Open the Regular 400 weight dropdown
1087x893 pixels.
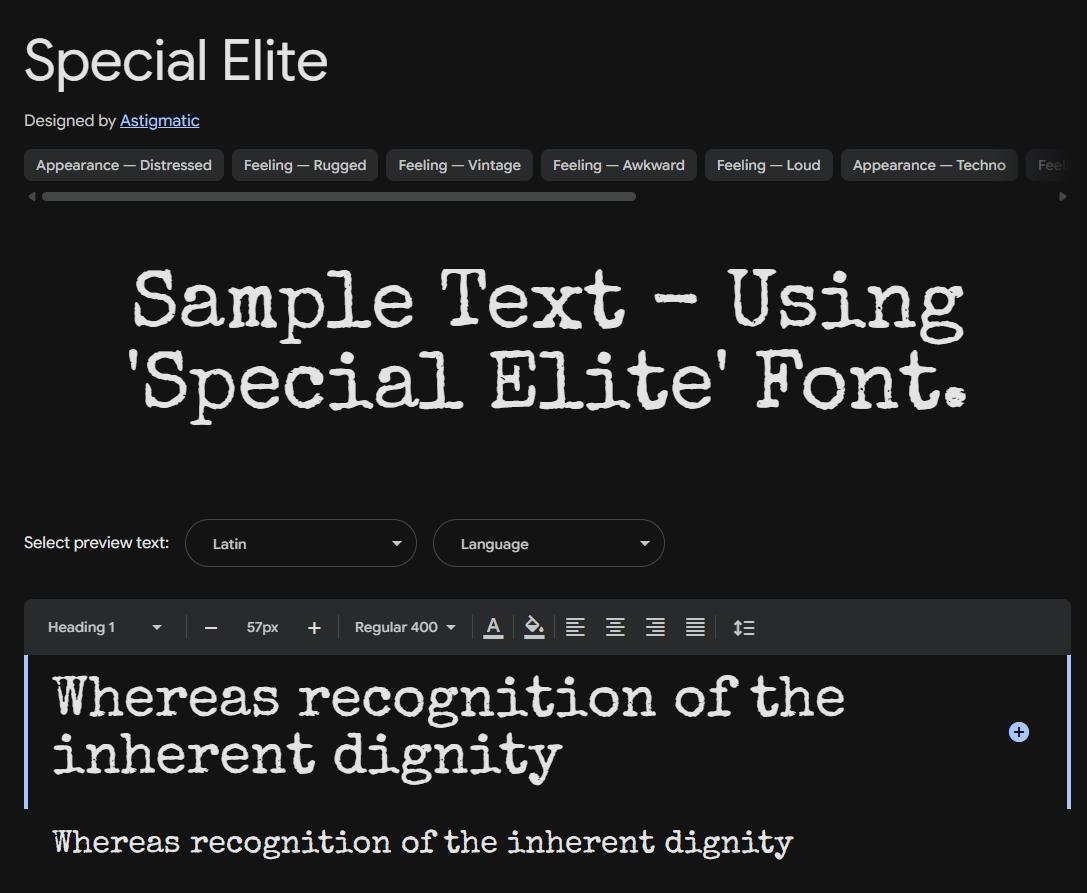click(x=405, y=627)
